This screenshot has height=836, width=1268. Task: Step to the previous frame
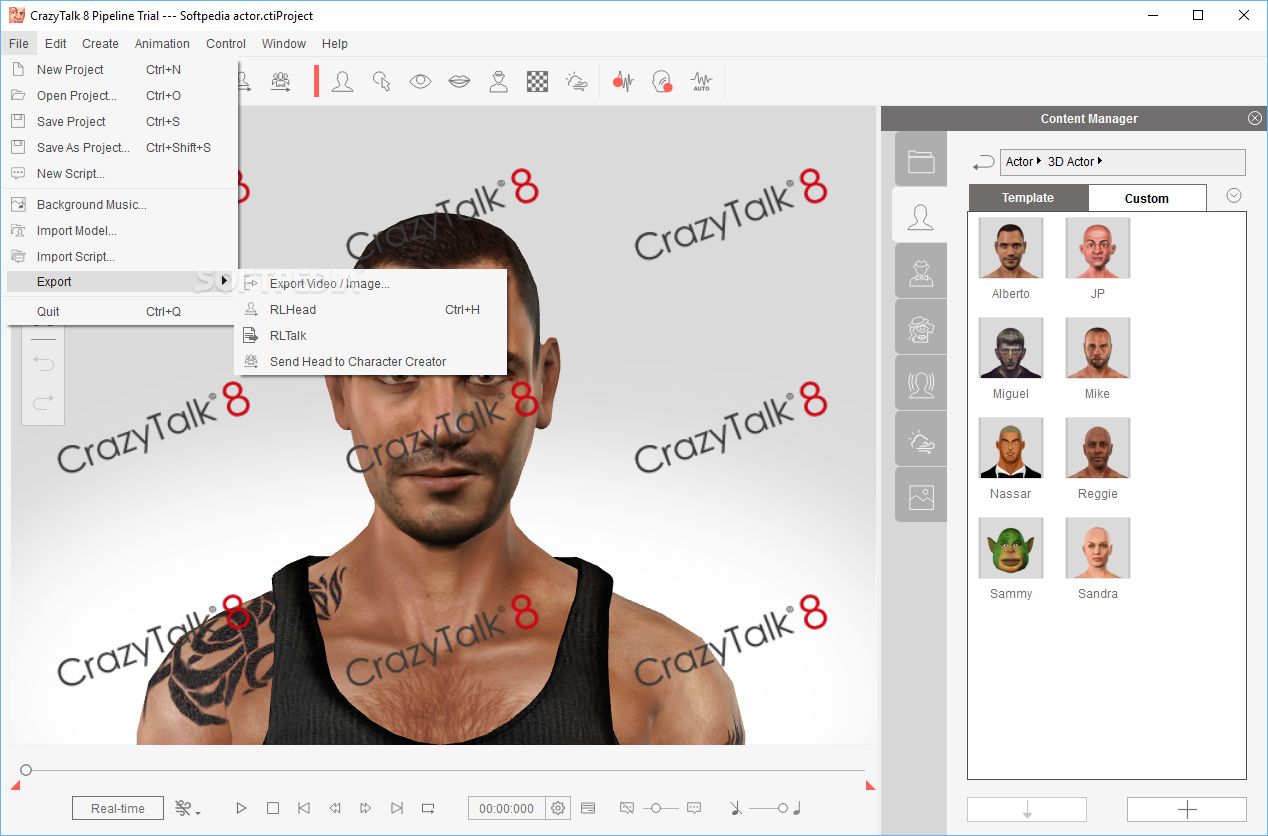[335, 808]
